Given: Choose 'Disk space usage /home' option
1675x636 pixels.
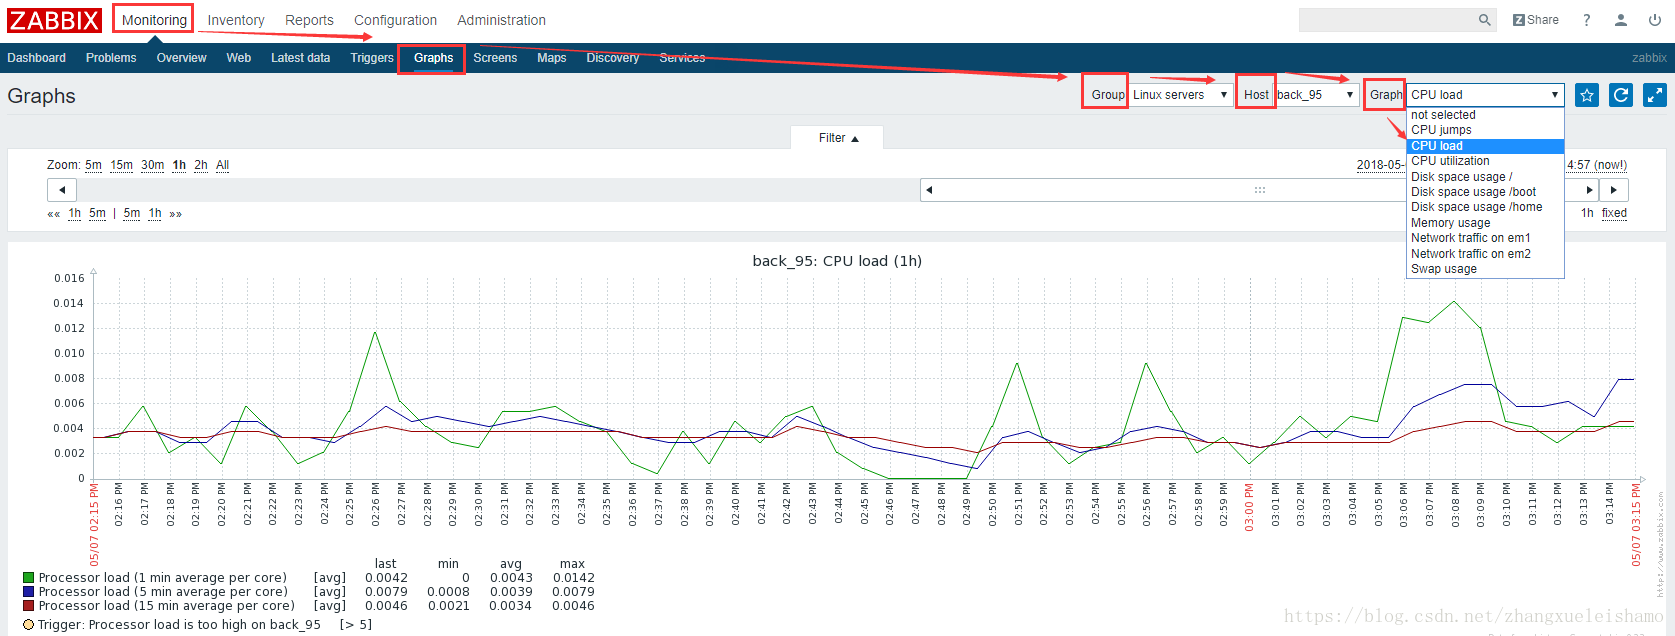Looking at the screenshot, I should (1485, 207).
